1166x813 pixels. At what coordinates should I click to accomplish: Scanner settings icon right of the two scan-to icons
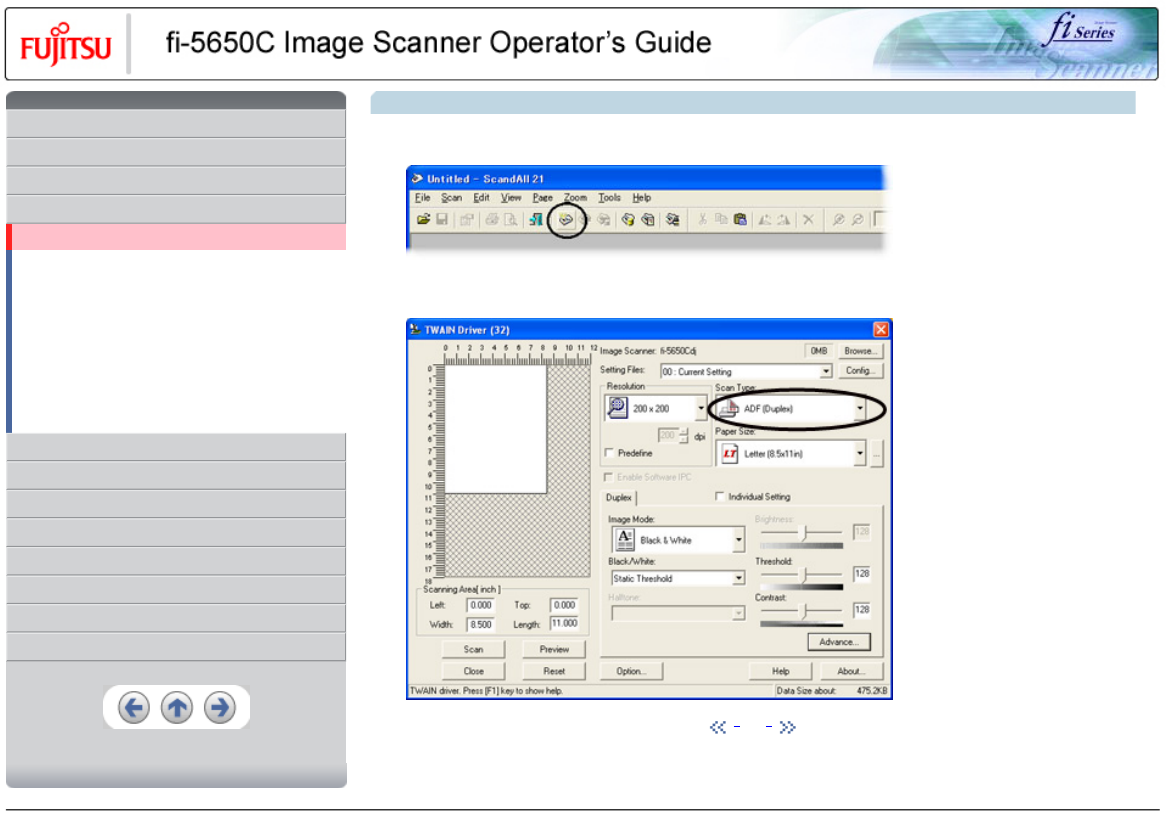(x=672, y=219)
